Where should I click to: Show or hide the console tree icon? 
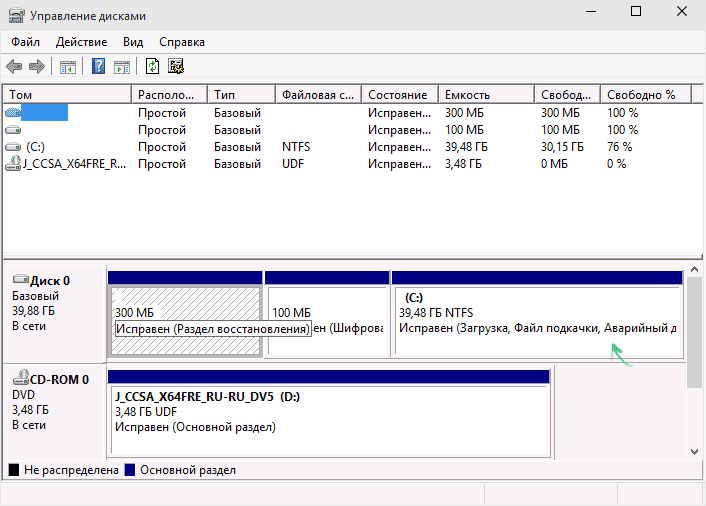[x=68, y=67]
